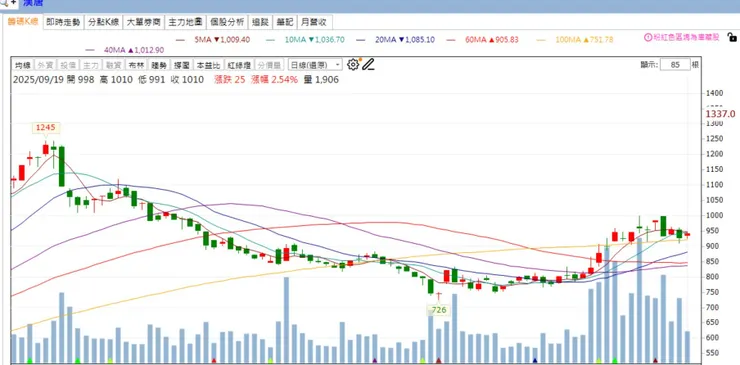The width and height of the screenshot is (740, 365).
Task: Click the 1400 price axis label
Action: click(715, 93)
